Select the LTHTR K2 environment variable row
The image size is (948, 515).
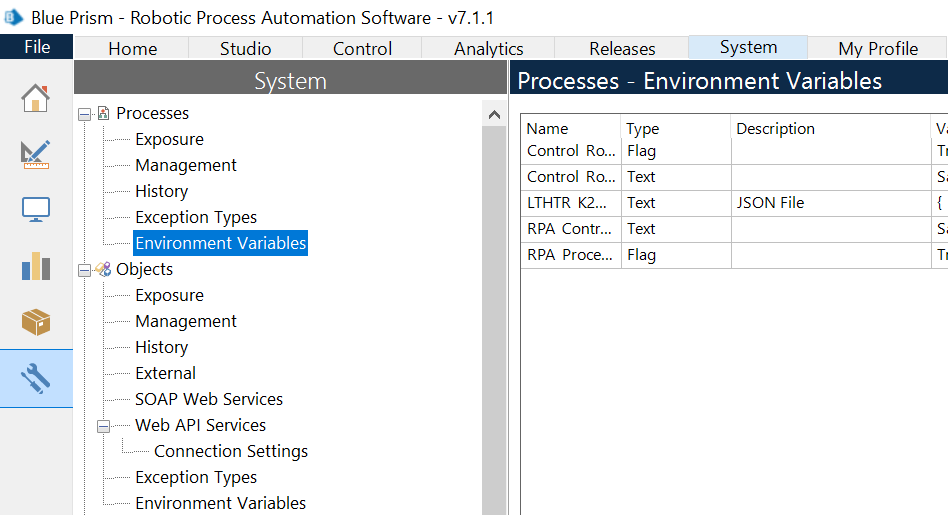(571, 203)
